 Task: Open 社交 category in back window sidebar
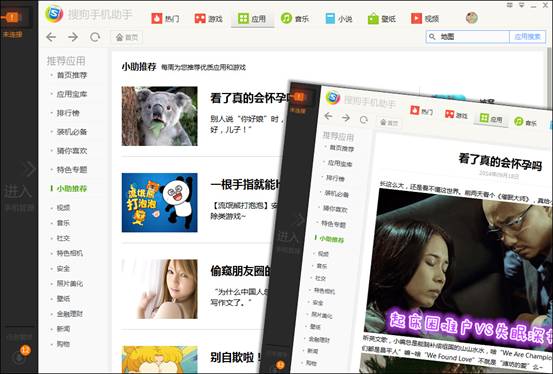coord(63,238)
